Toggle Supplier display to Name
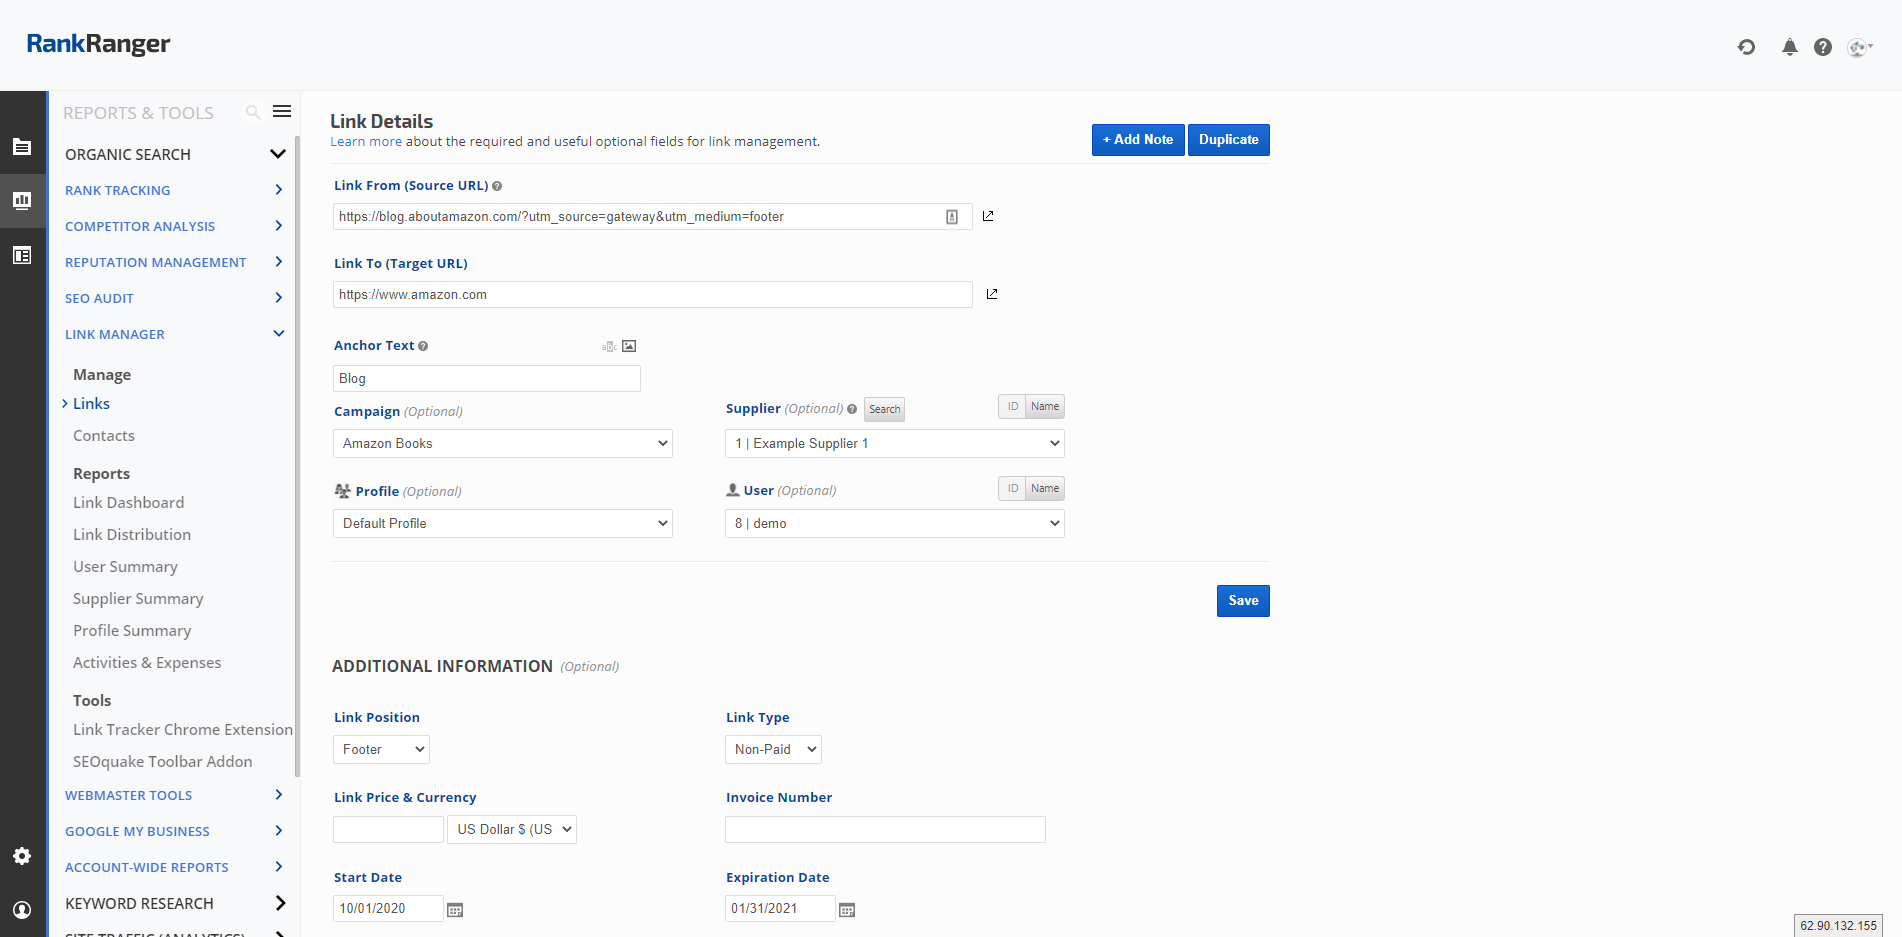1902x937 pixels. (1045, 407)
